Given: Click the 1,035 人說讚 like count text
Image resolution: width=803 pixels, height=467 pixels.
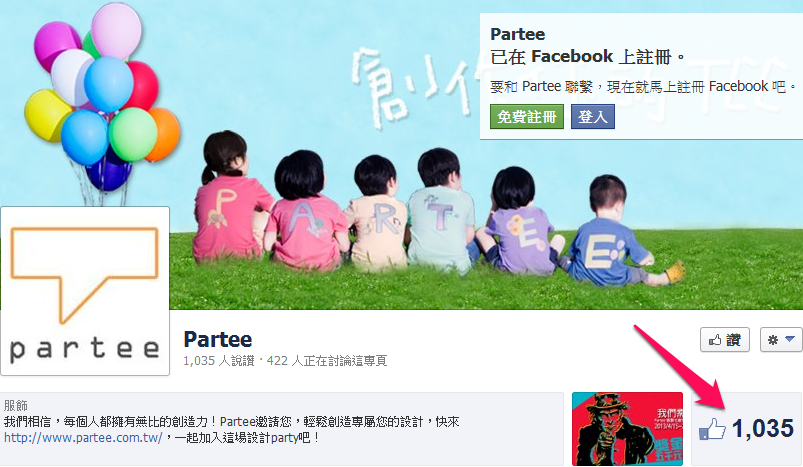Looking at the screenshot, I should tap(219, 361).
